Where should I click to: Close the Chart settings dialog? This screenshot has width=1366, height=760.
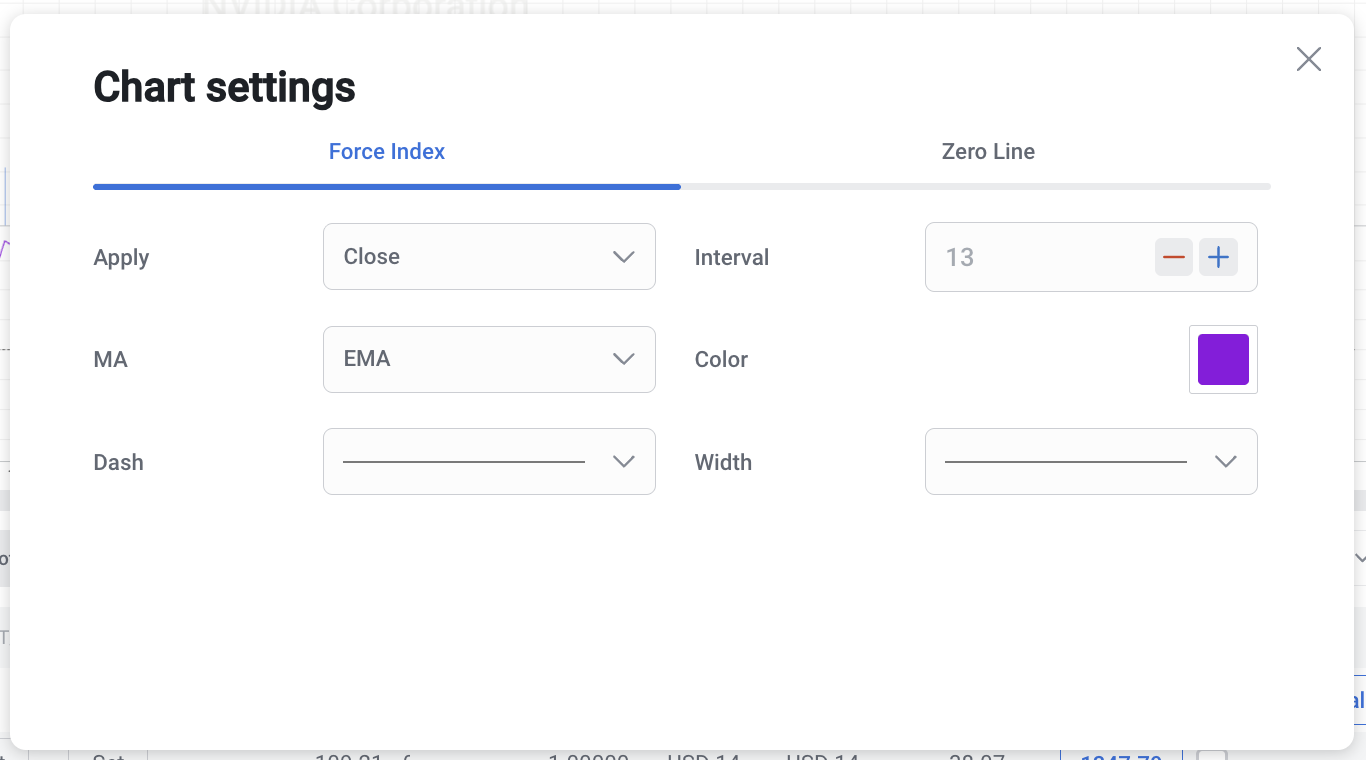pos(1308,60)
